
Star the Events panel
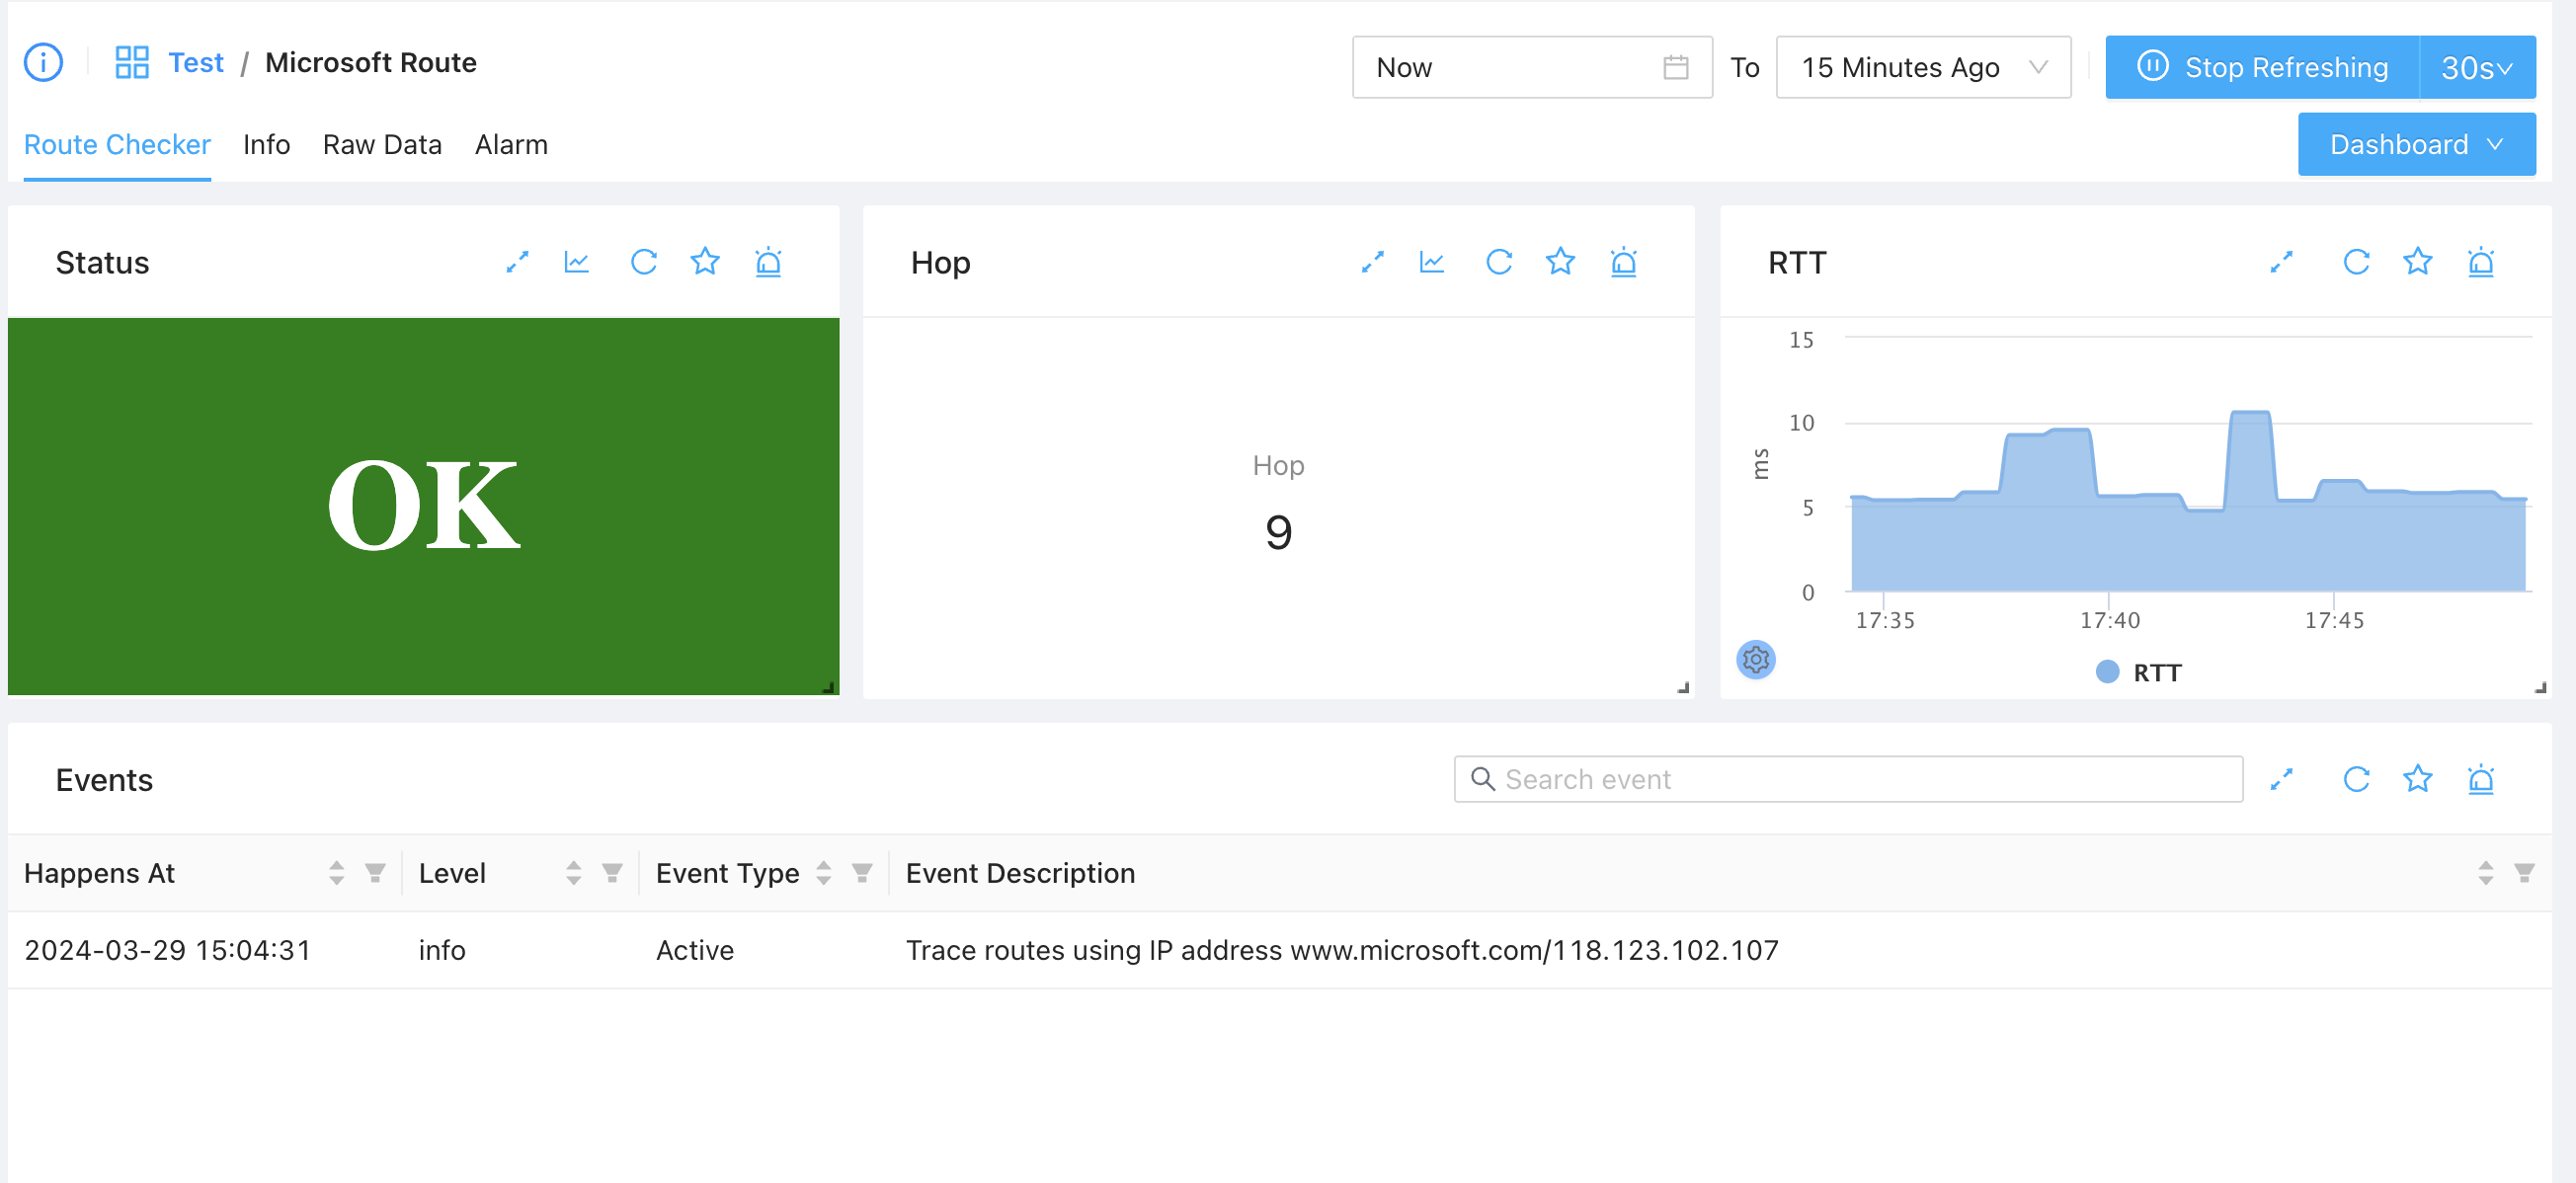(2417, 779)
